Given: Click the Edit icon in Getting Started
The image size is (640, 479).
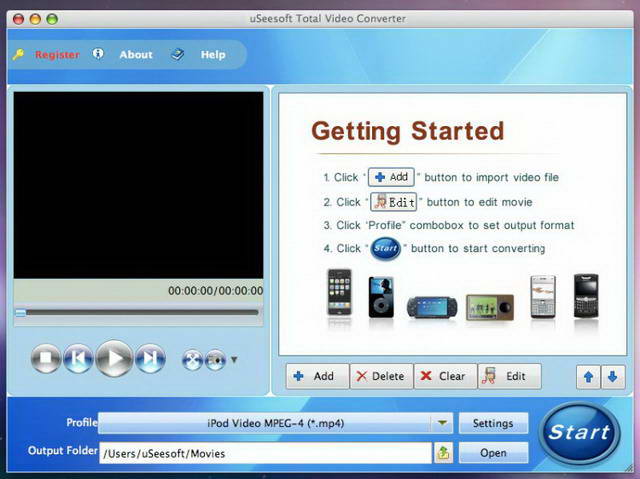Looking at the screenshot, I should 393,202.
